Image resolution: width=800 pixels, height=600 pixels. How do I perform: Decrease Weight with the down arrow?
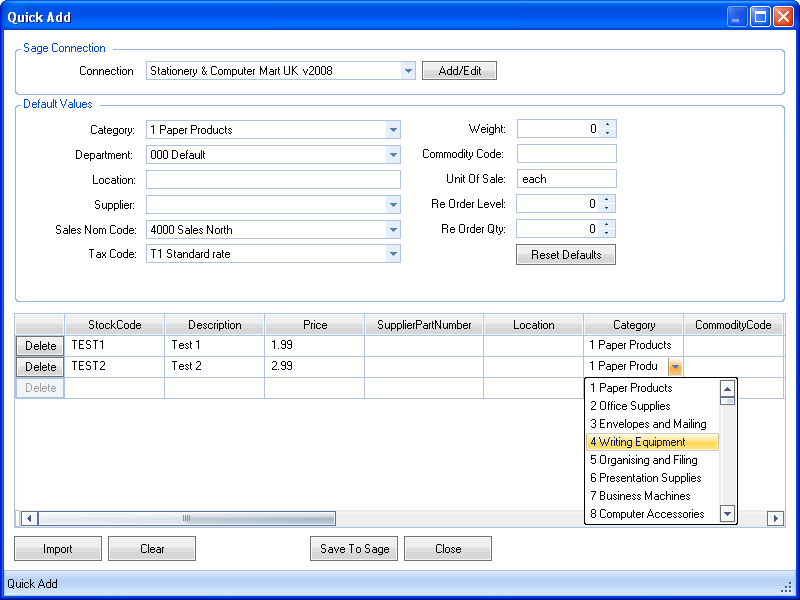607,133
